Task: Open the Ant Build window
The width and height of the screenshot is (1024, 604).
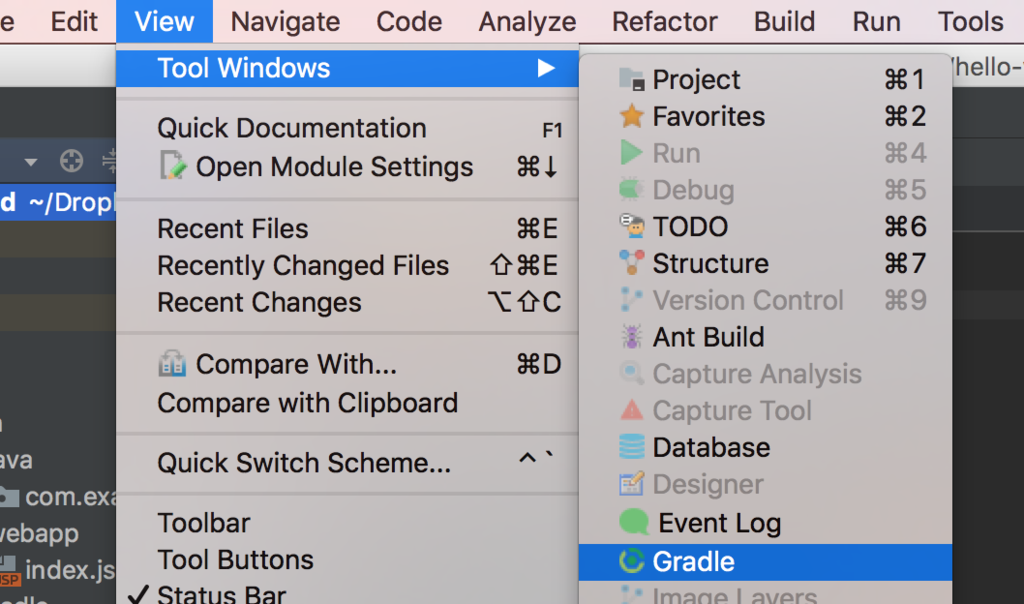Action: 765,338
